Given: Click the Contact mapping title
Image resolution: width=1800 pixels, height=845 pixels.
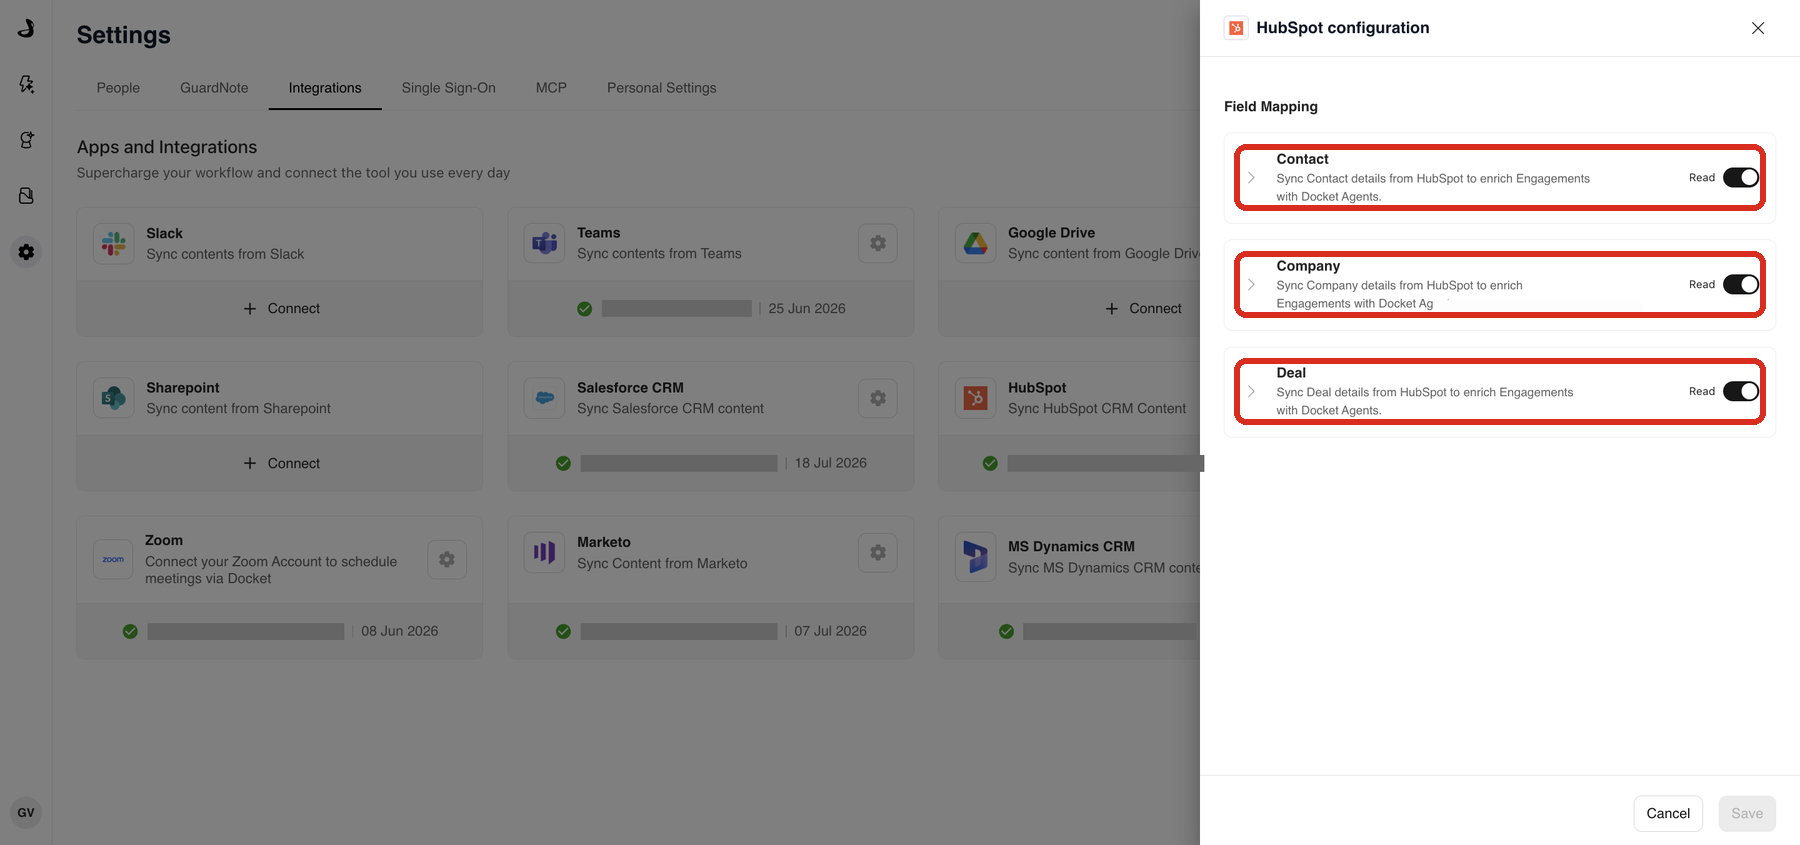Looking at the screenshot, I should point(1302,159).
